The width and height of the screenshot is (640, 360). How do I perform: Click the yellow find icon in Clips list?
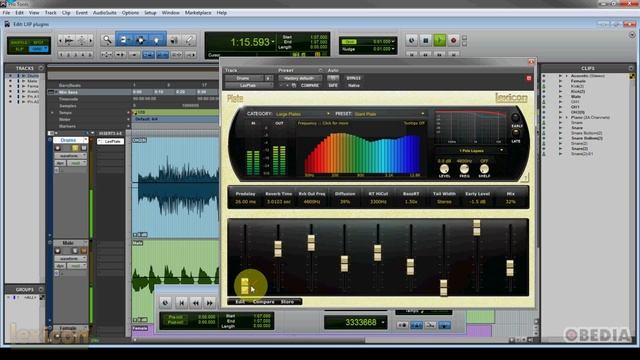coord(632,76)
